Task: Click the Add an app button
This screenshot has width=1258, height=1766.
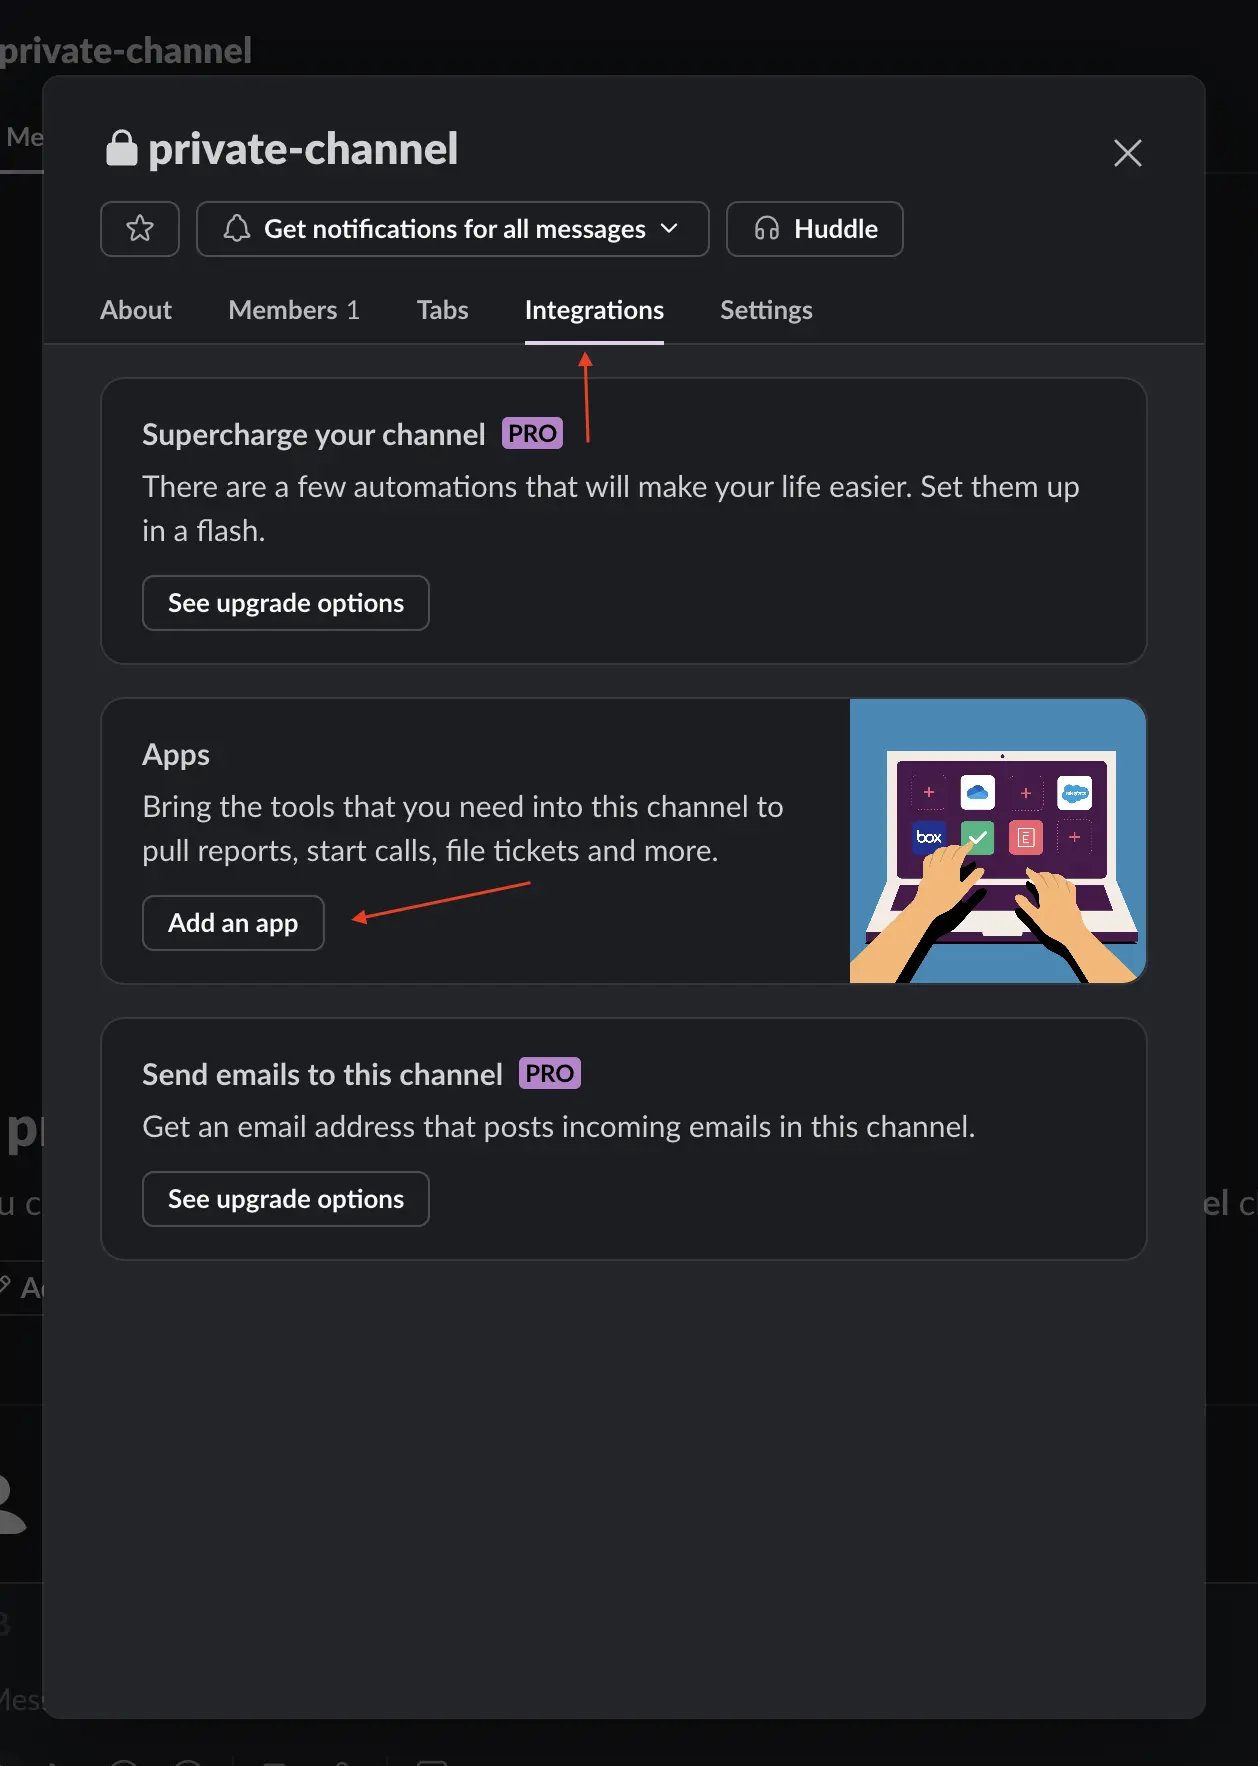Action: (x=233, y=923)
